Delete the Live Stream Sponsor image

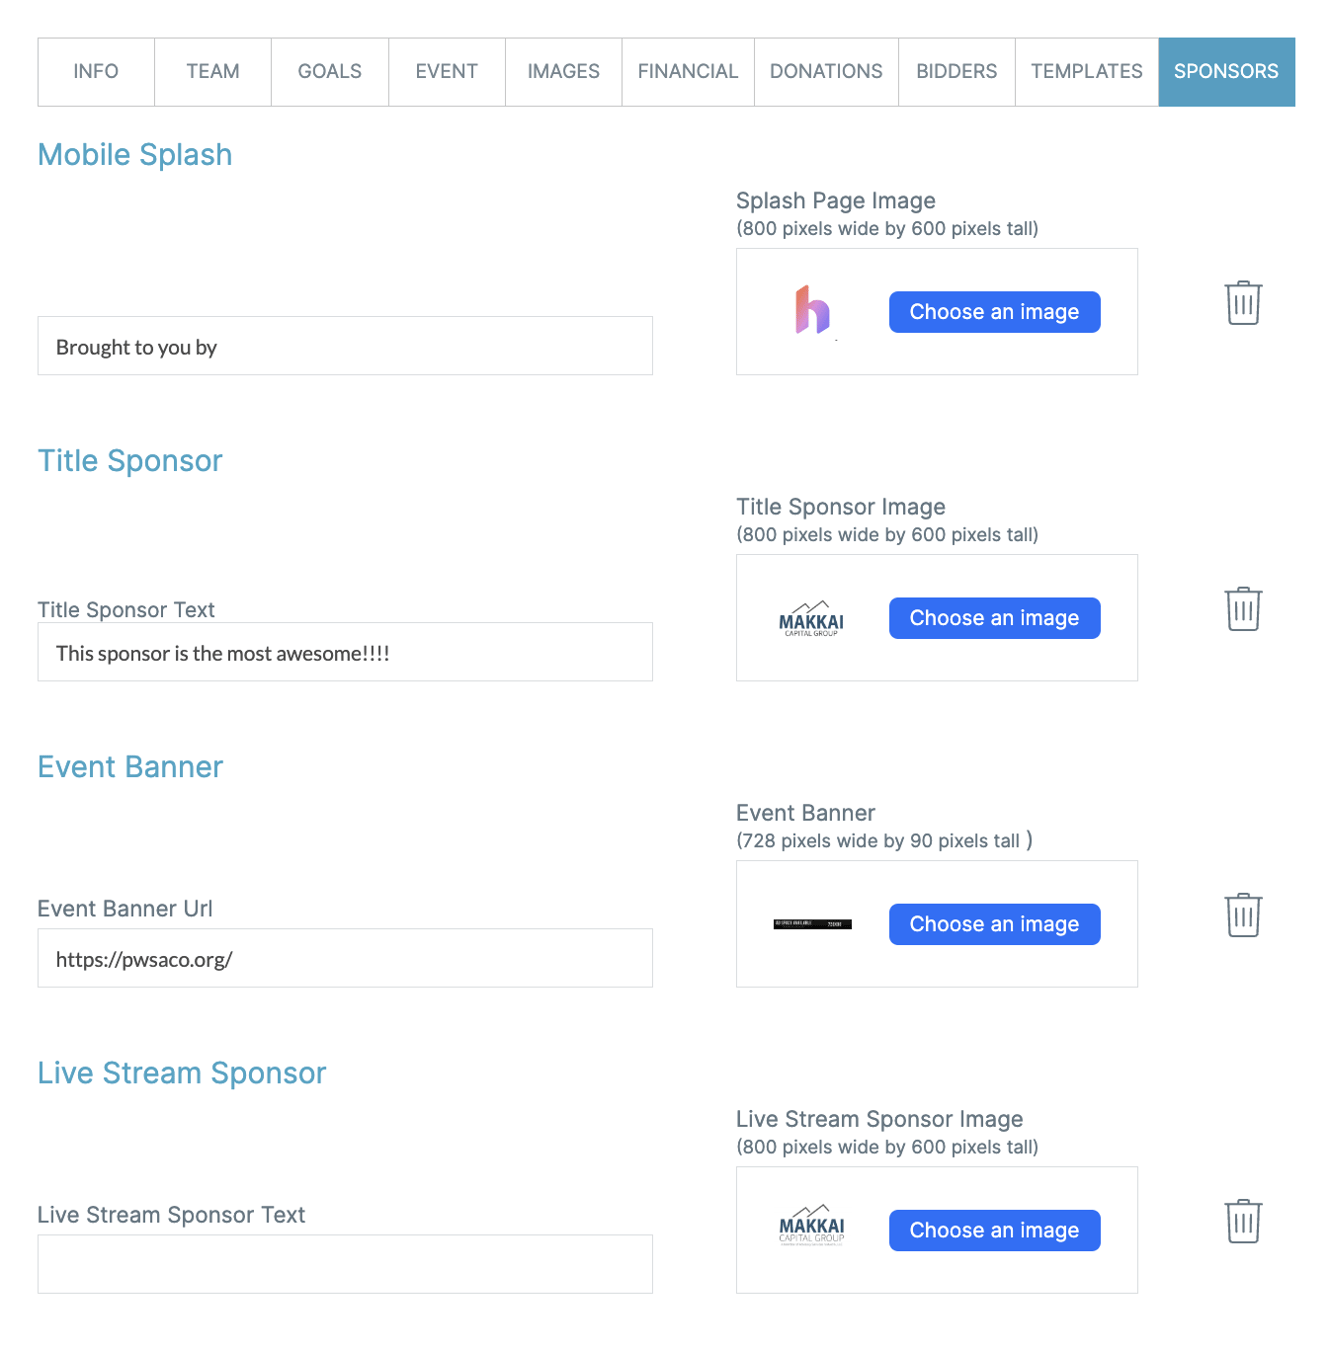click(x=1243, y=1221)
